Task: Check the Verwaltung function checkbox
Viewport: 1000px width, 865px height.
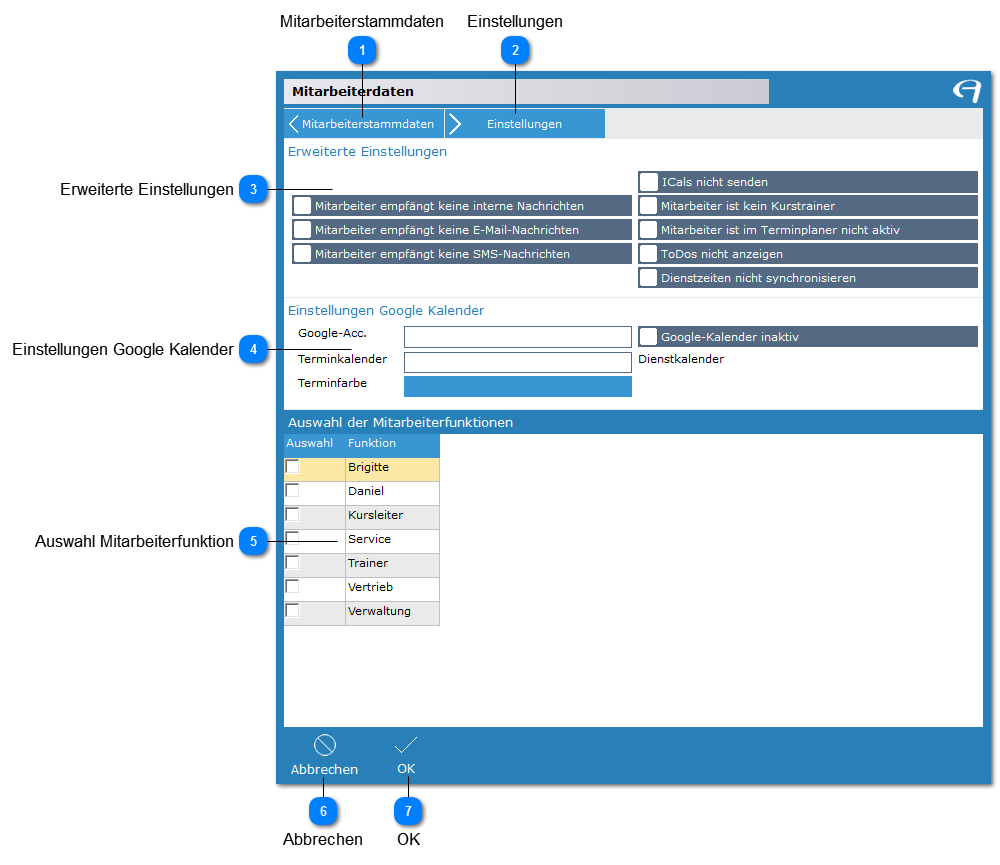Action: [293, 610]
